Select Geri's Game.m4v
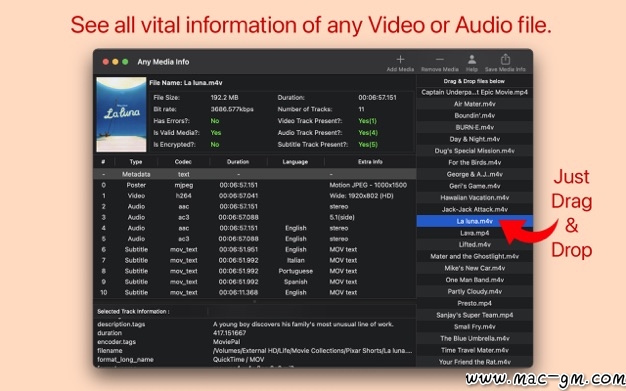 point(474,186)
